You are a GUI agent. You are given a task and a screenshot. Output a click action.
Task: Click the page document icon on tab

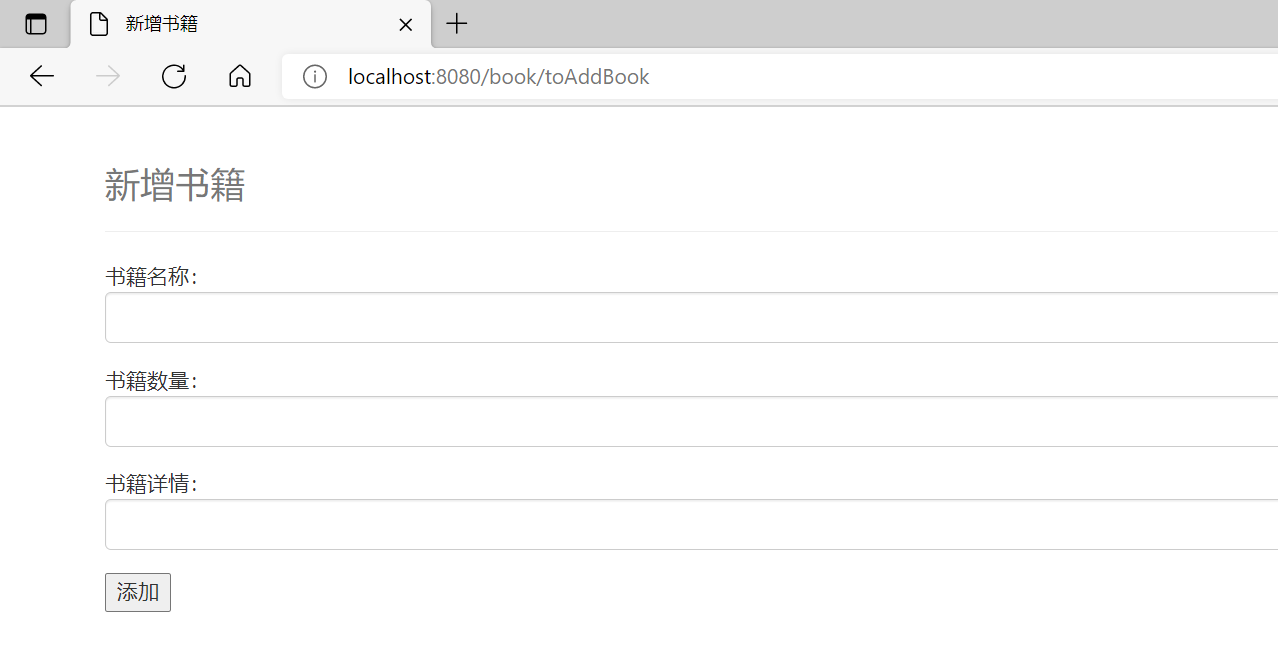tap(99, 24)
